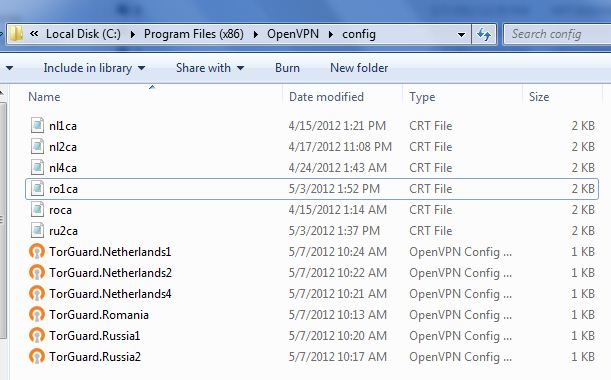Click the nl2ca CRT file icon
Viewport: 611px width, 380px height.
pos(37,147)
